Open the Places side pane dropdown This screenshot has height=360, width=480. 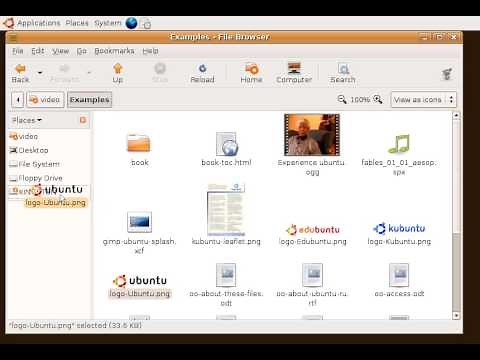point(27,120)
